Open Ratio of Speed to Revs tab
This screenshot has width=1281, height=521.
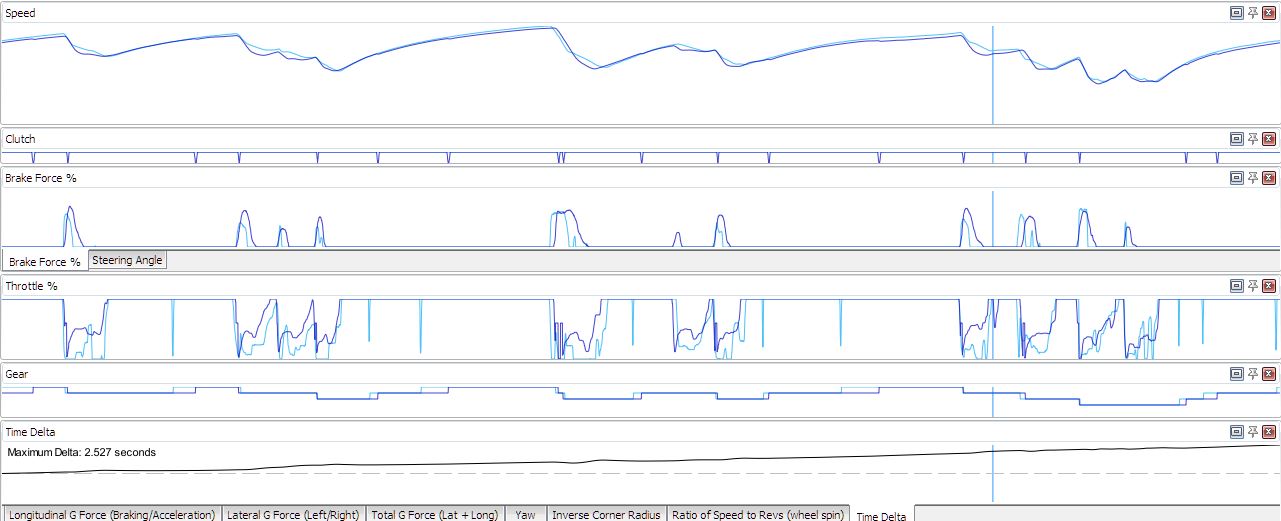click(758, 514)
